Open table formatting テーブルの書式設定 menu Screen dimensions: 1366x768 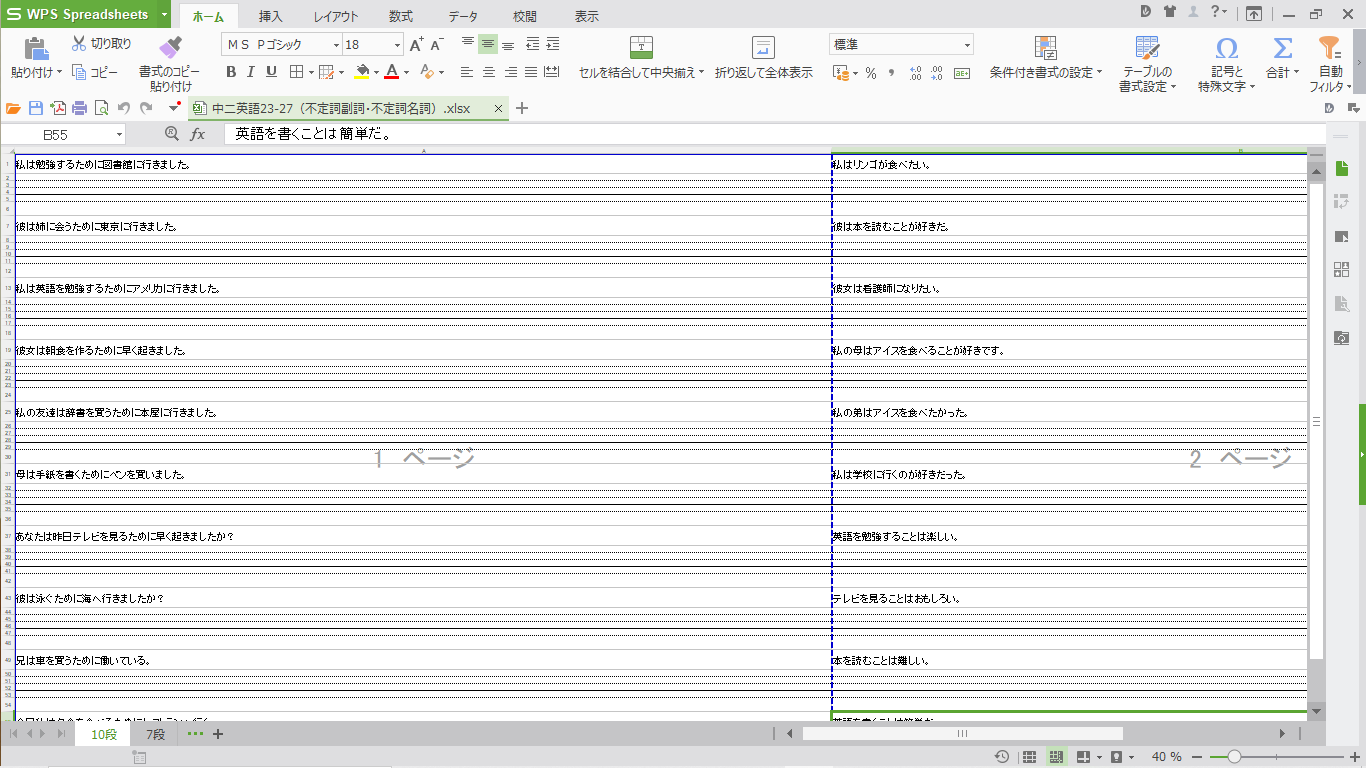point(1146,64)
